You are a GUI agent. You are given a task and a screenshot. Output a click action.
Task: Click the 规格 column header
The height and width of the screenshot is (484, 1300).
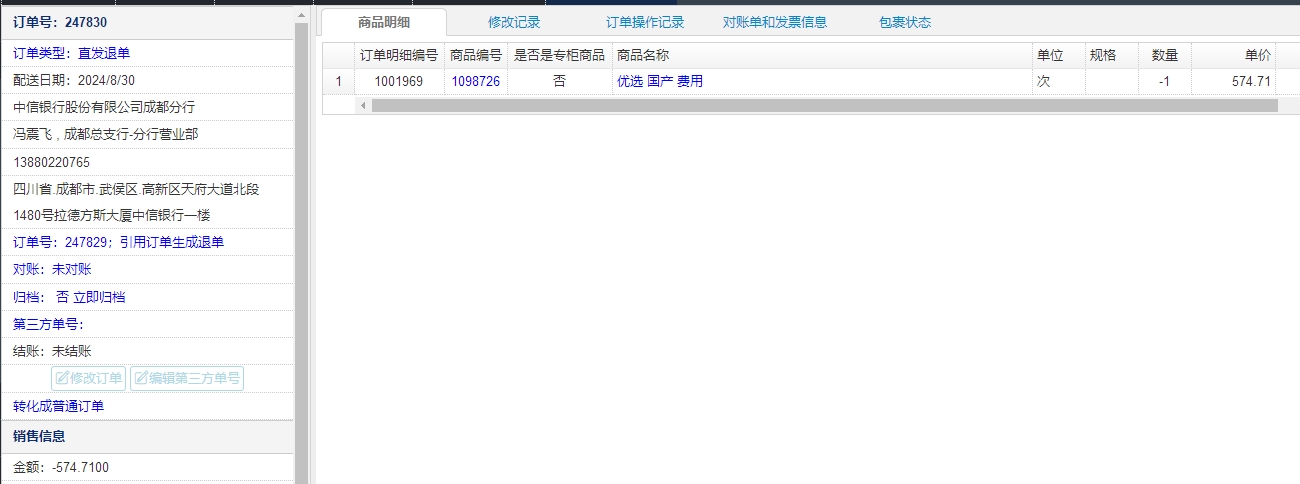pos(1111,56)
